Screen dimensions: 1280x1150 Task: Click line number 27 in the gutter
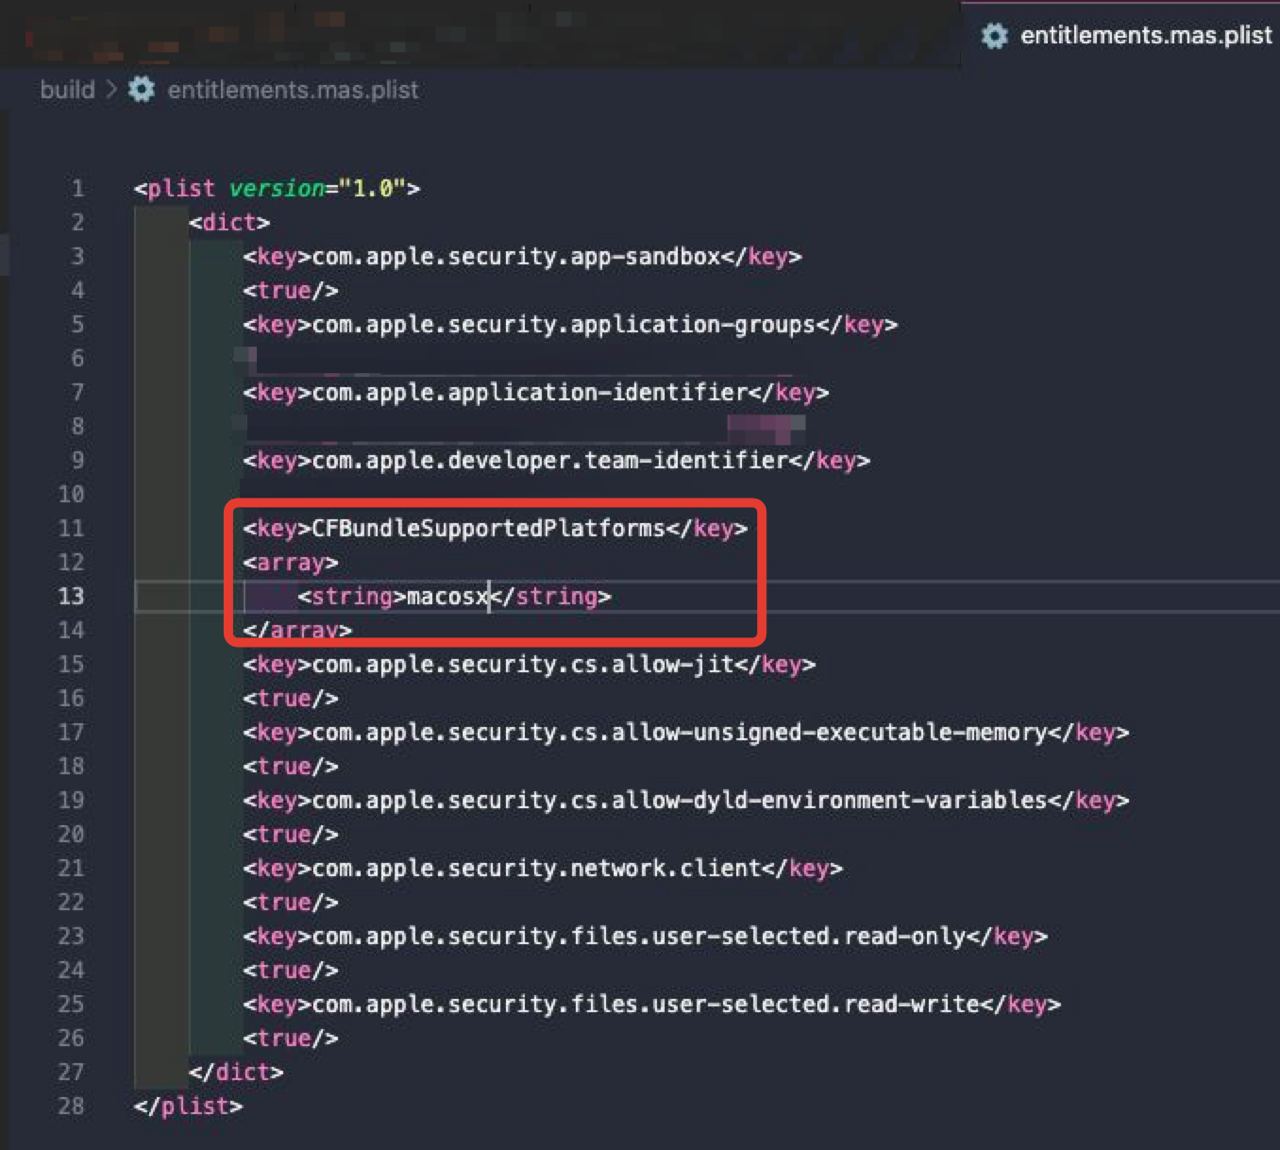[71, 1072]
